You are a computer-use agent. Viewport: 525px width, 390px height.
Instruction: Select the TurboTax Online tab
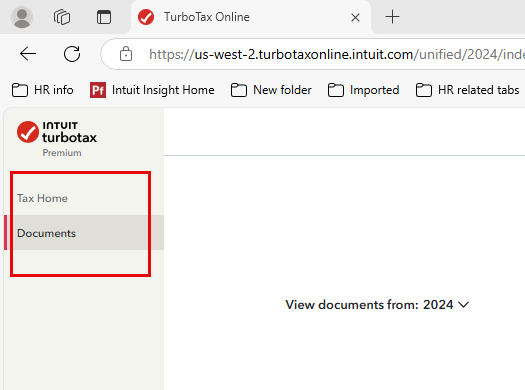[250, 17]
